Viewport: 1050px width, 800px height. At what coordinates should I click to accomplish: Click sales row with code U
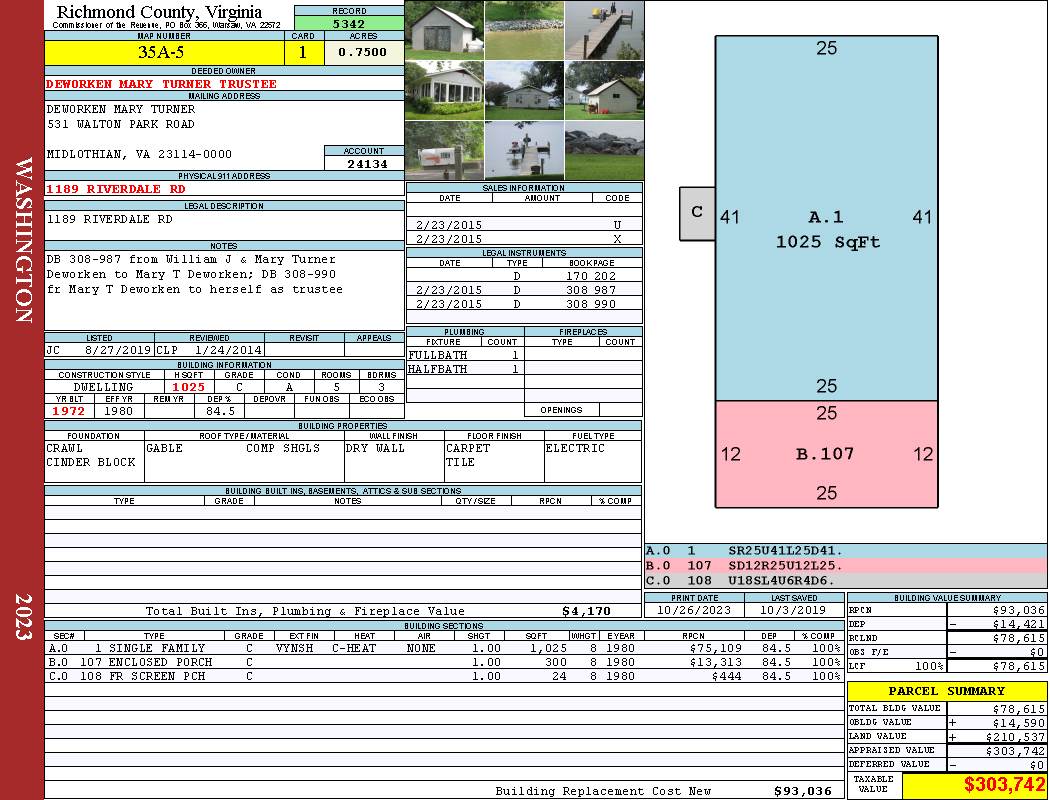point(524,225)
